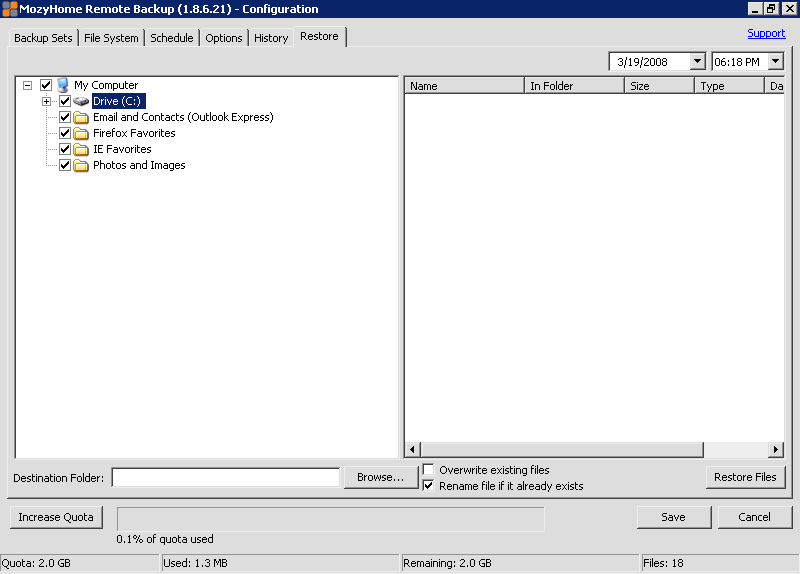Save the configuration

pyautogui.click(x=673, y=517)
